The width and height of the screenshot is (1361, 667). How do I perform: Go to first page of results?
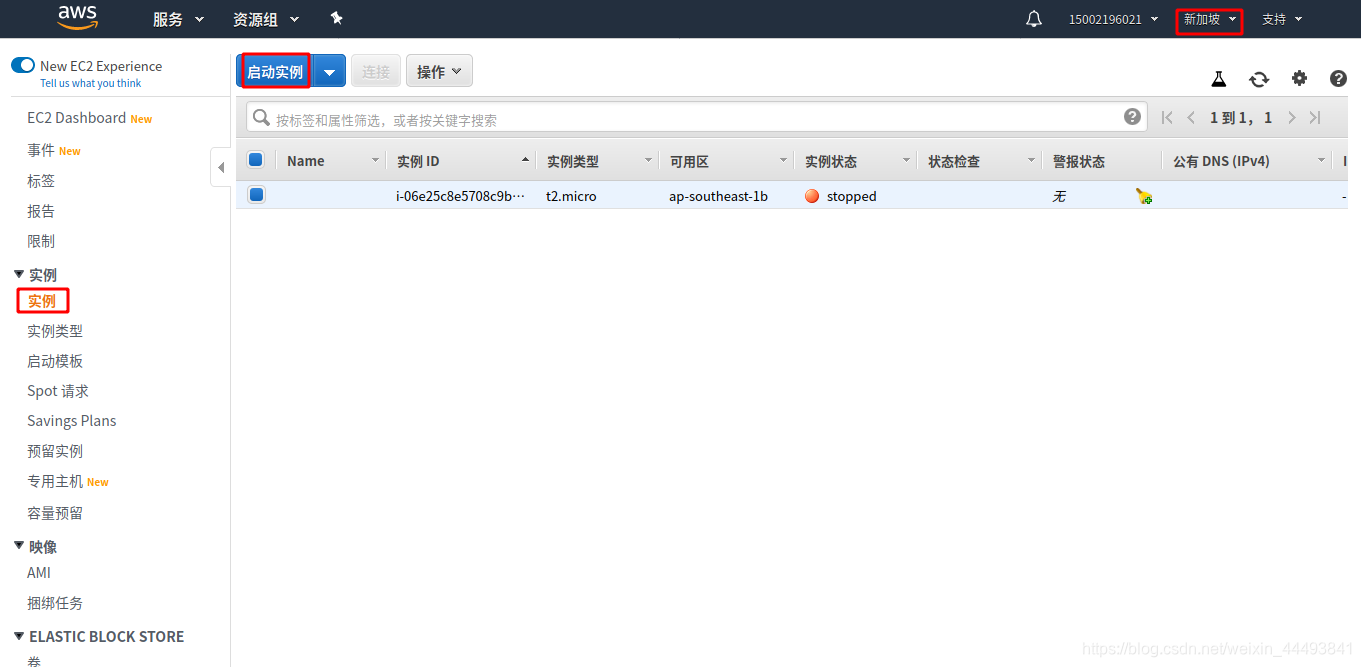(1167, 118)
